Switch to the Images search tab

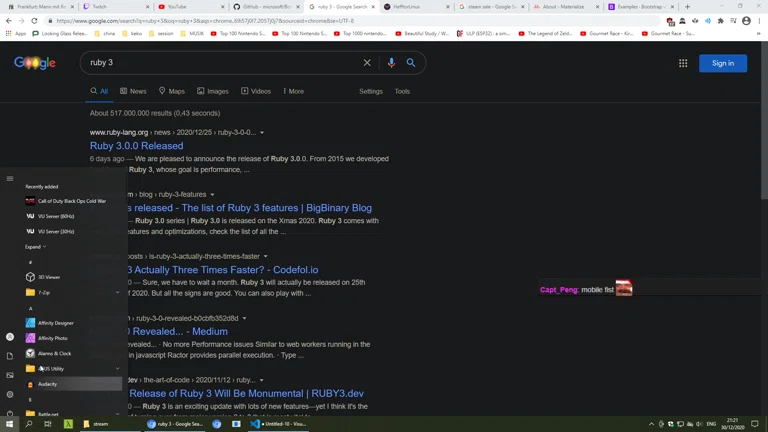(x=212, y=91)
